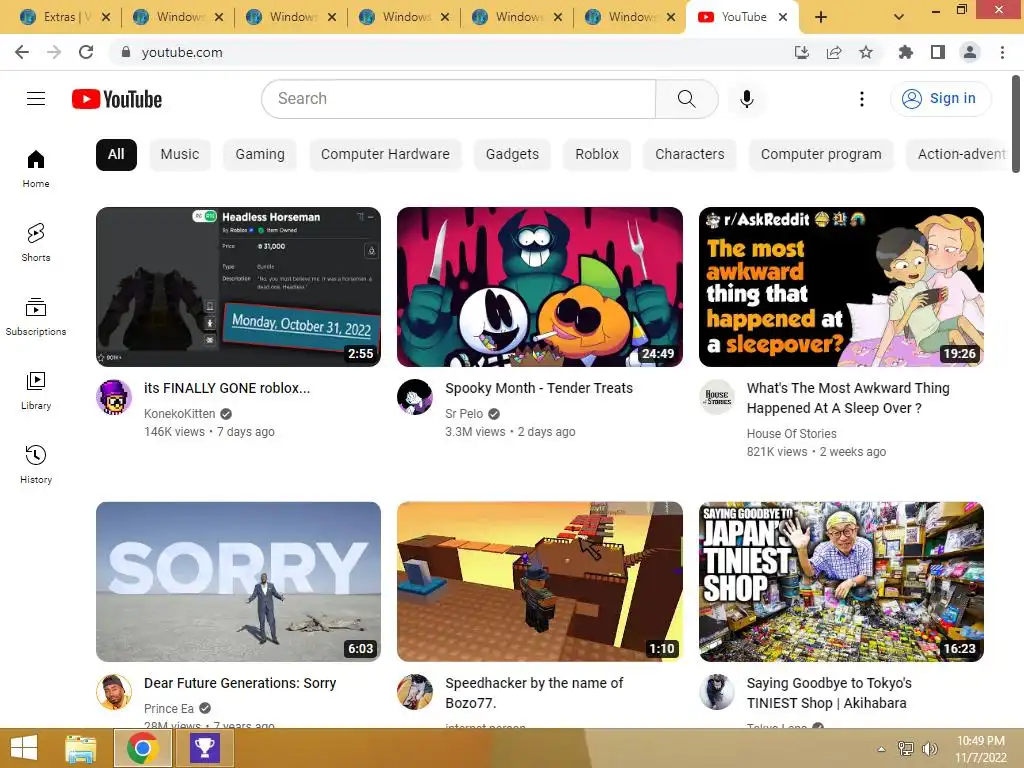The height and width of the screenshot is (768, 1024).
Task: Select the Roblox filter chip
Action: (x=597, y=155)
